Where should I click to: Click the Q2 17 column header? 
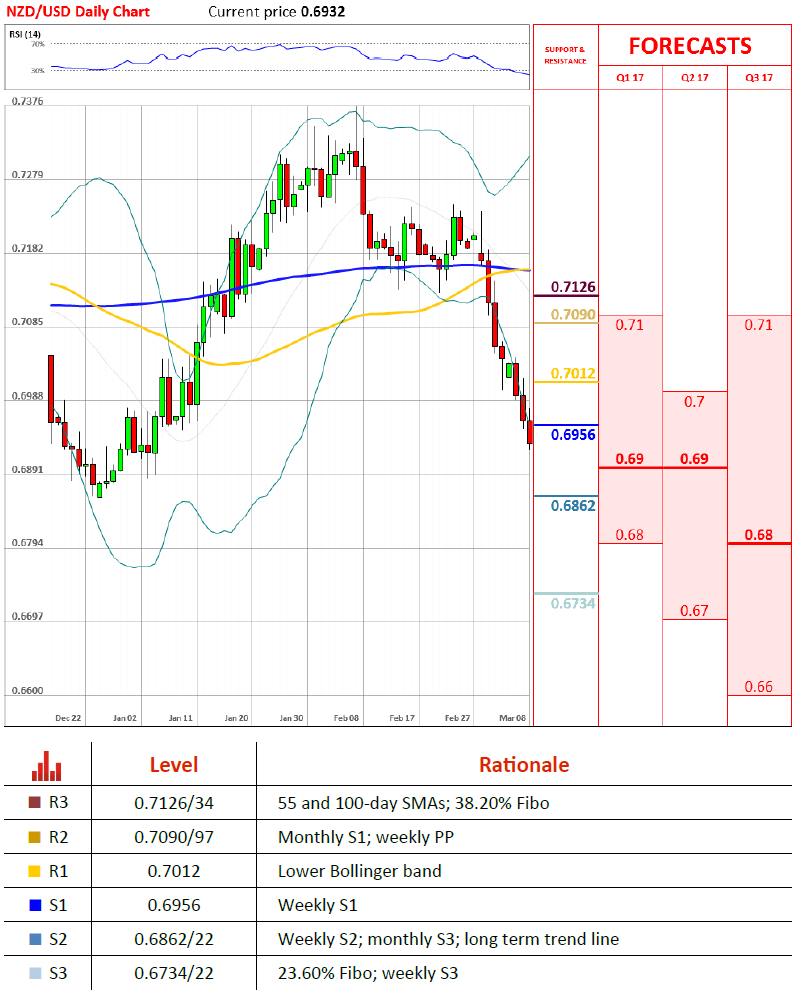pyautogui.click(x=694, y=77)
